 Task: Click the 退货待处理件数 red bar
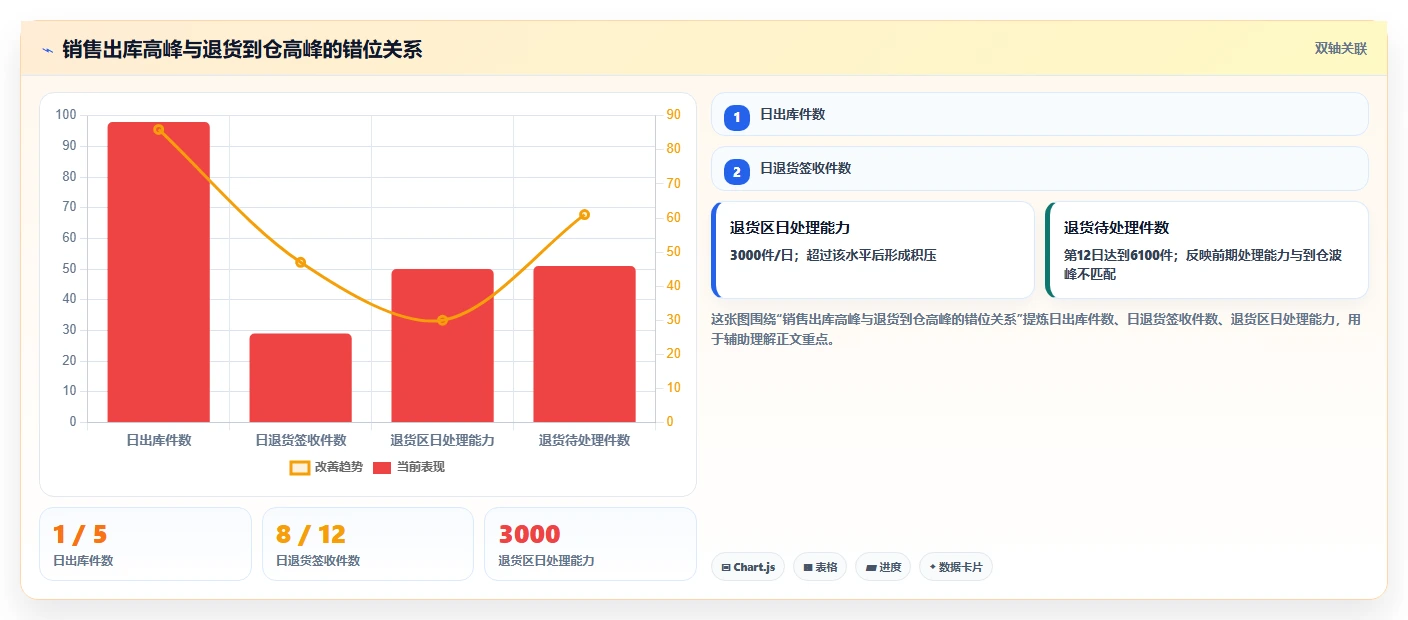(585, 344)
